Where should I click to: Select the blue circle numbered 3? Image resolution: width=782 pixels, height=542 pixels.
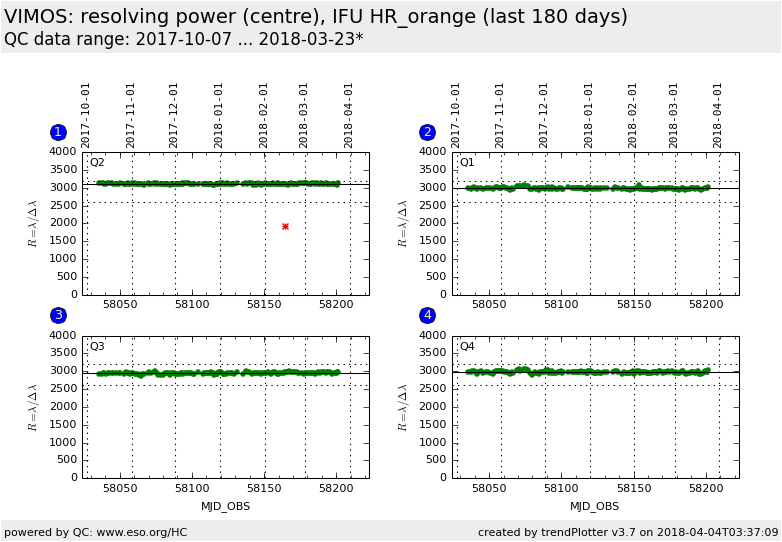click(x=58, y=315)
